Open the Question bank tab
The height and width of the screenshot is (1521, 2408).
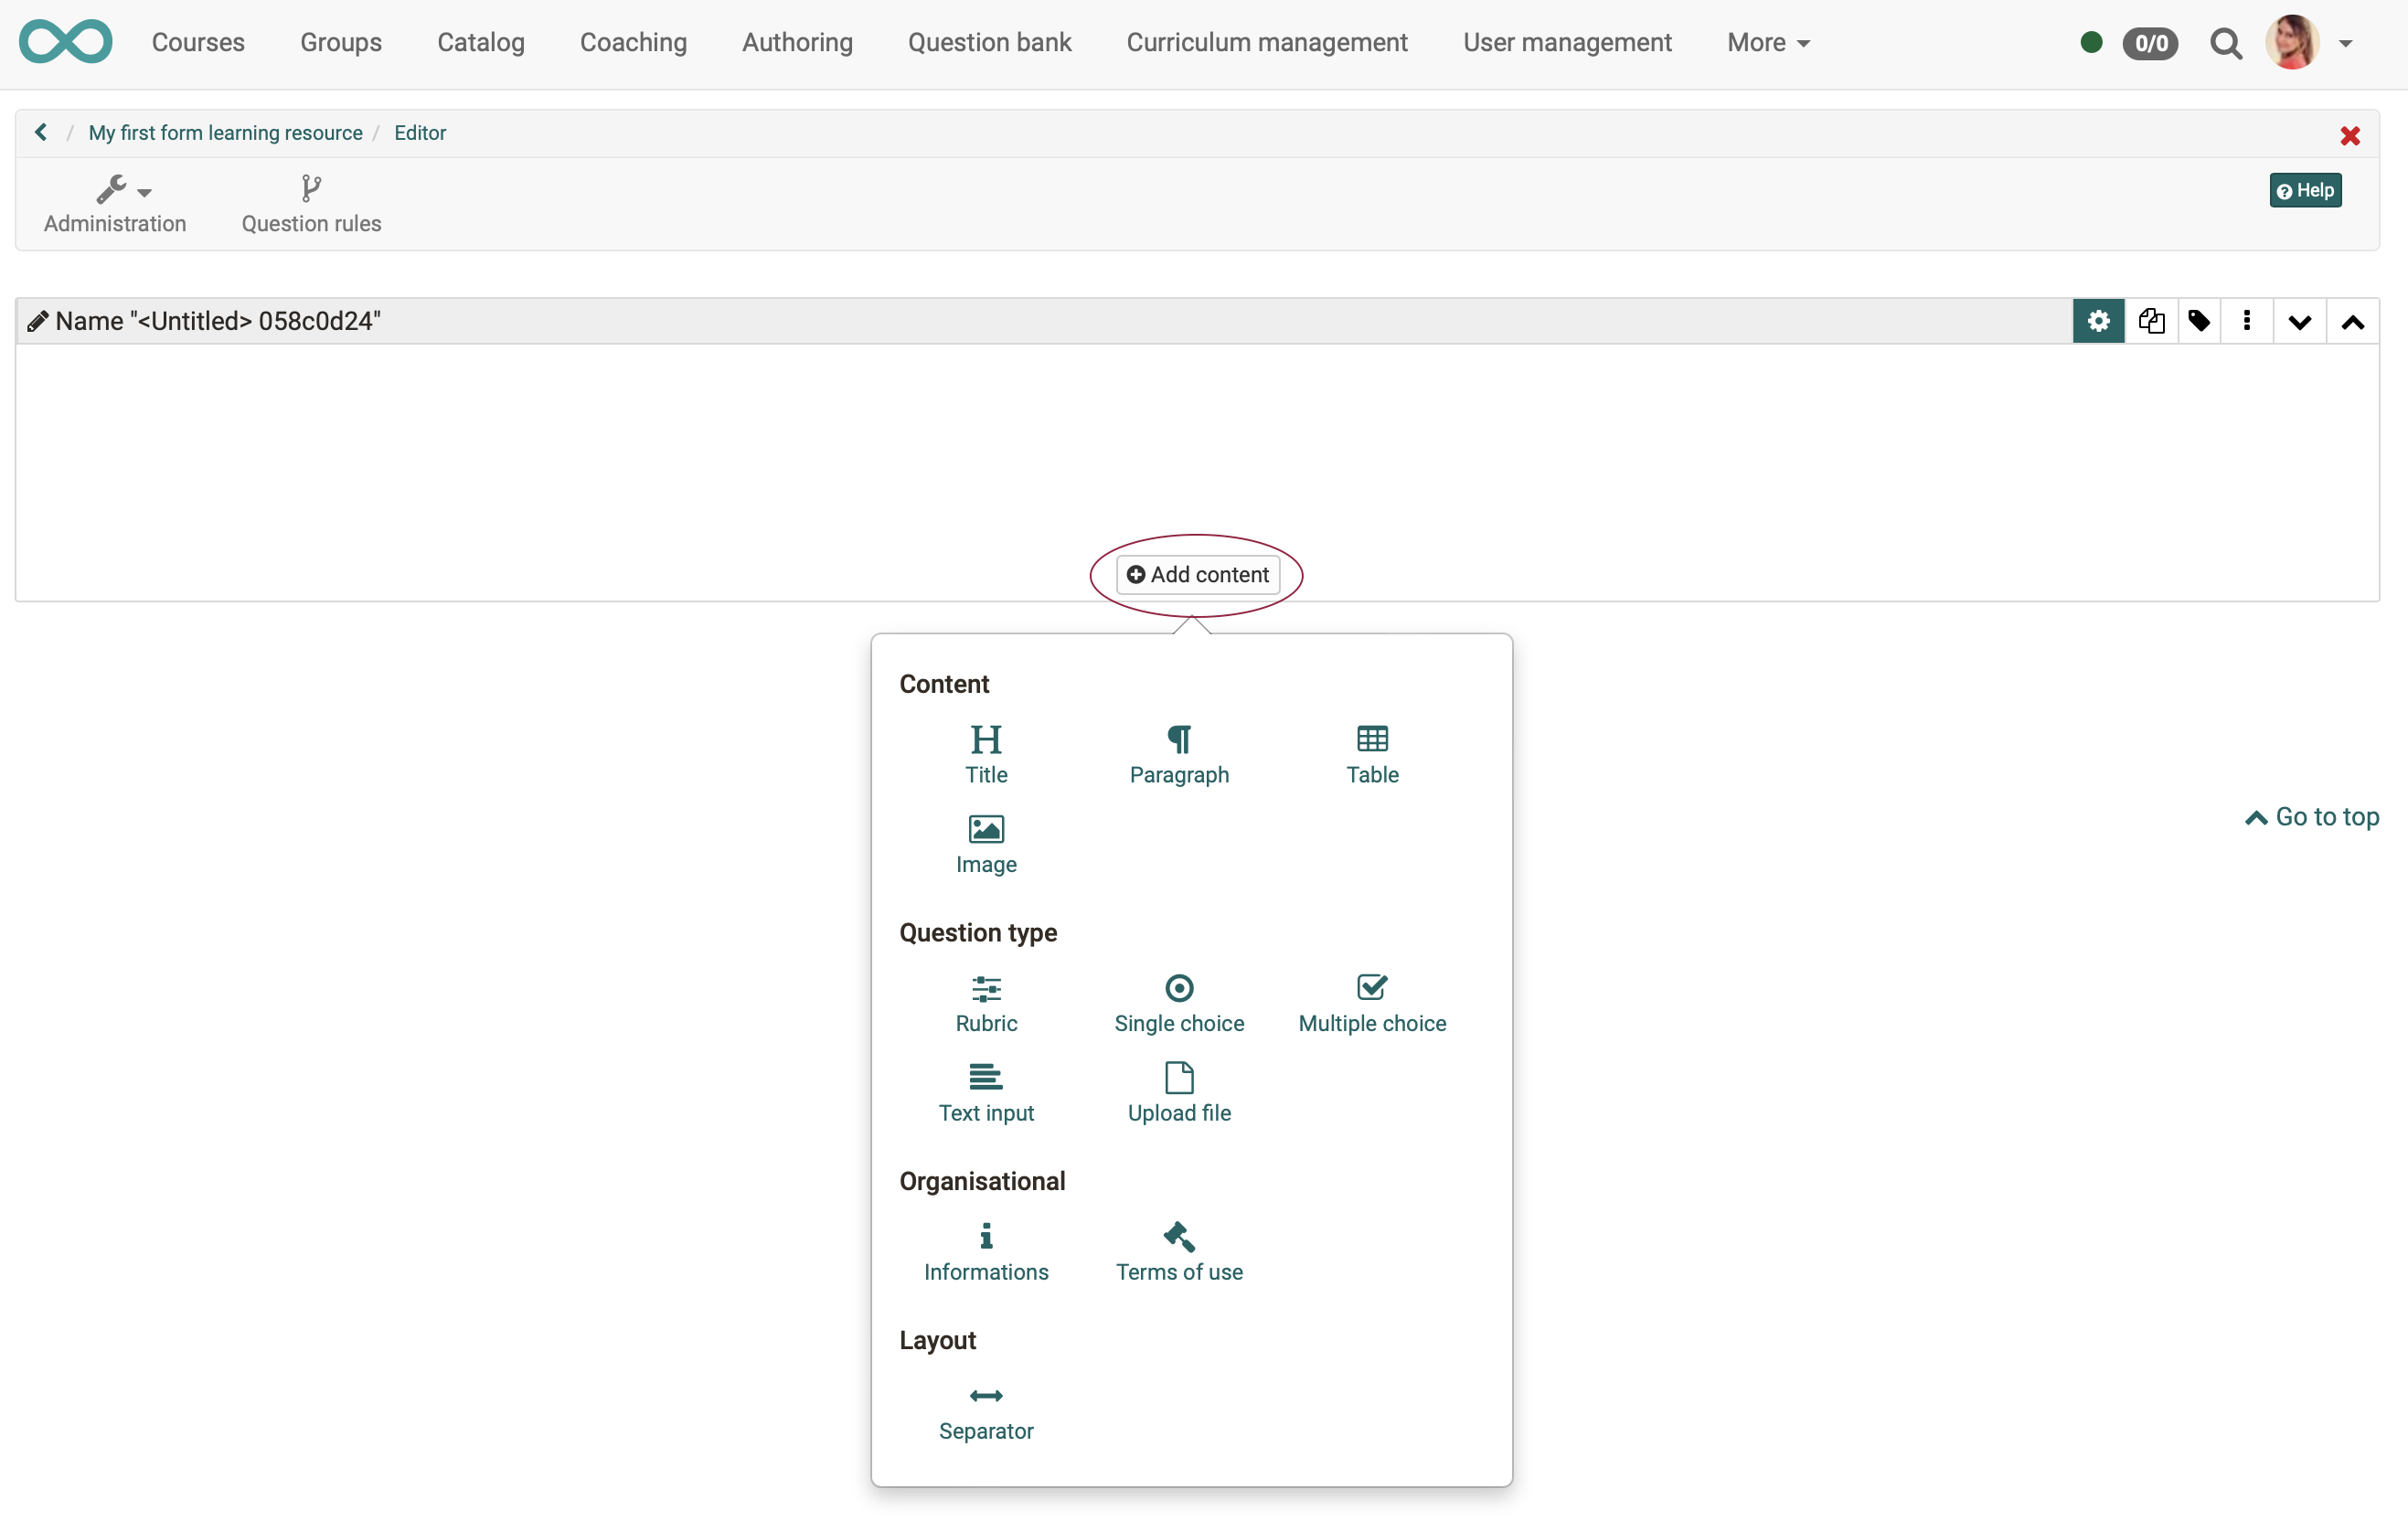coord(989,43)
